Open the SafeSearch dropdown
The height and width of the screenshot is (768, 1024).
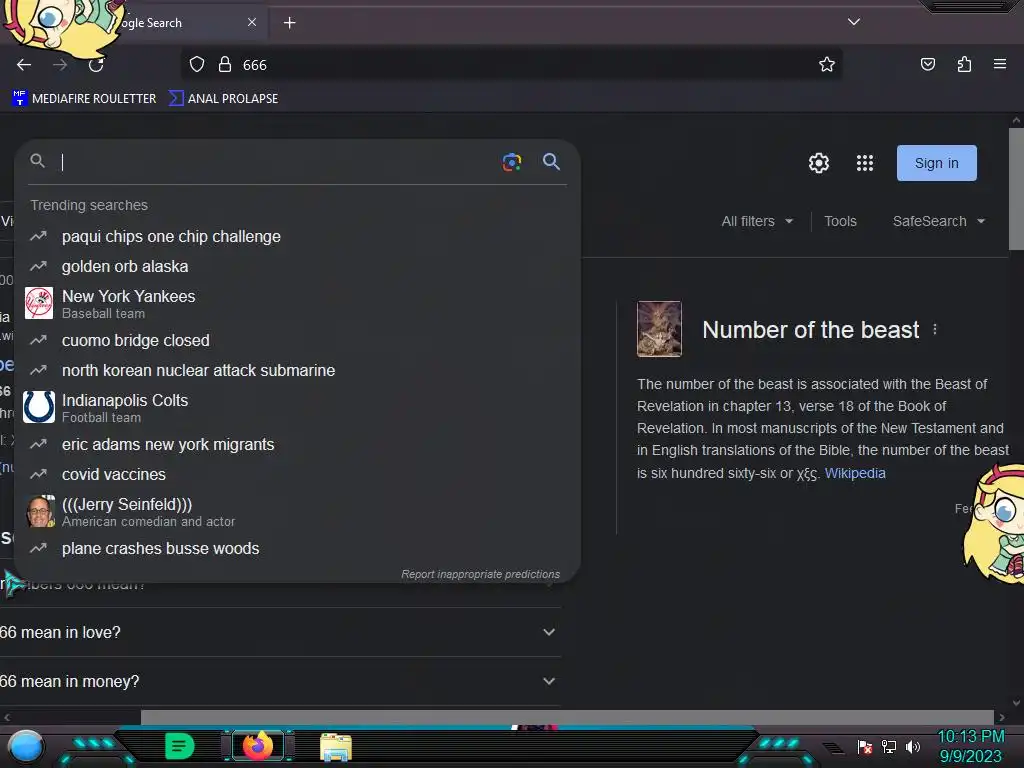coord(938,221)
